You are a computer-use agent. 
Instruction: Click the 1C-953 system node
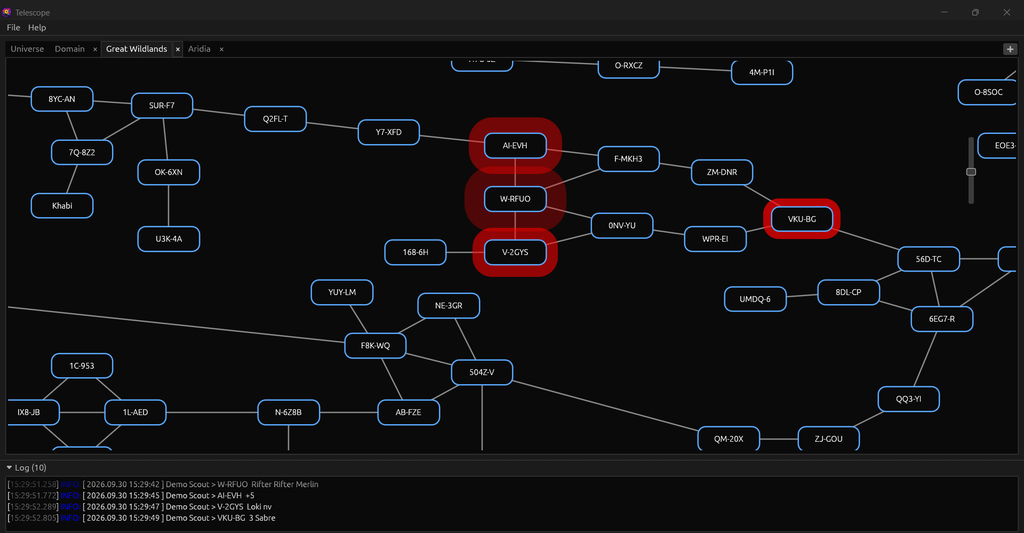82,366
